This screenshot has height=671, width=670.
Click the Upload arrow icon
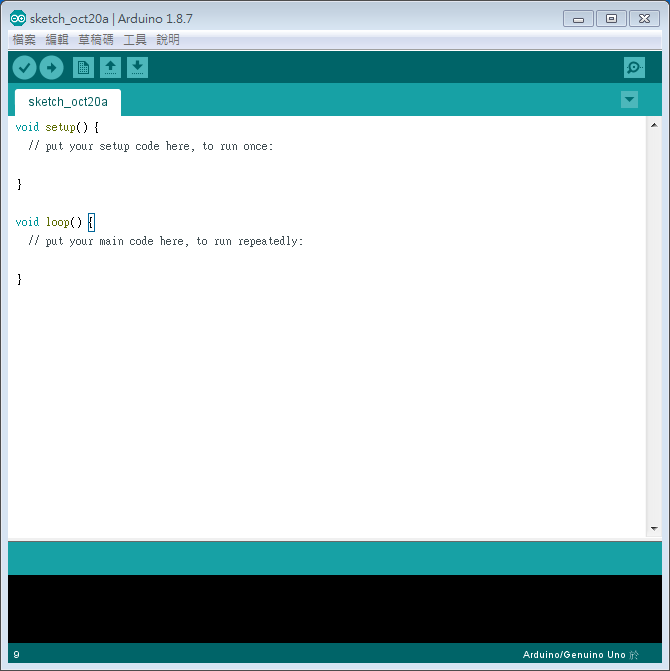[x=51, y=68]
